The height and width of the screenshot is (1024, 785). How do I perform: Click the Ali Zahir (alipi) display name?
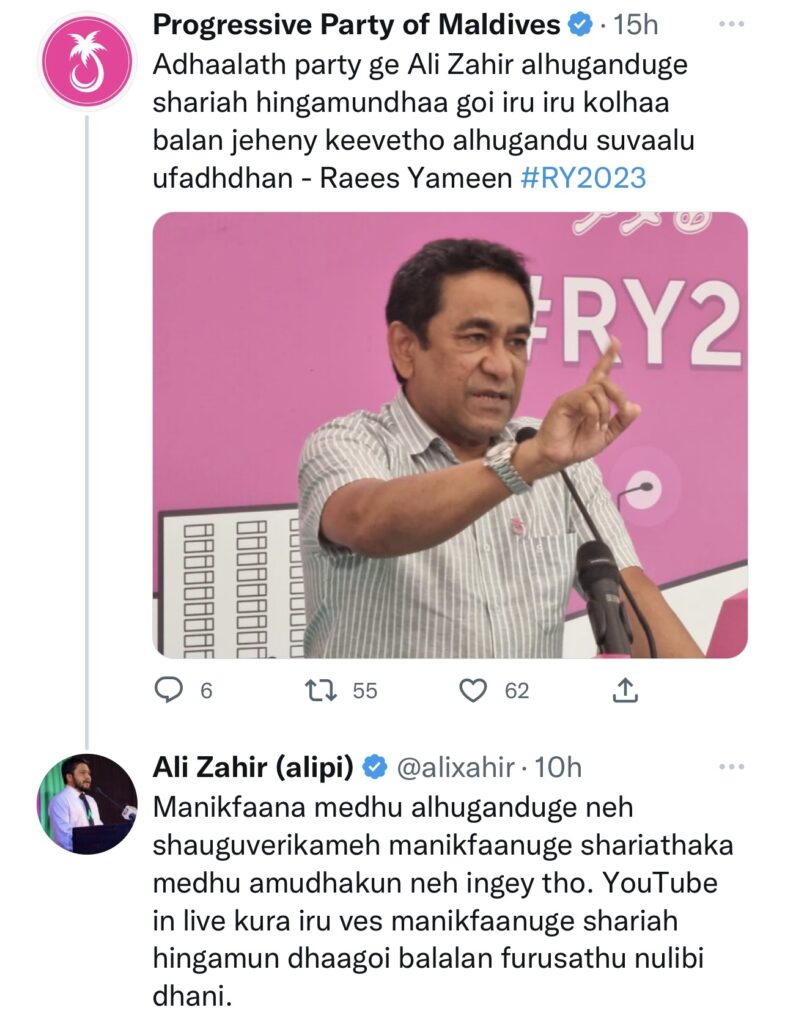pyautogui.click(x=253, y=768)
